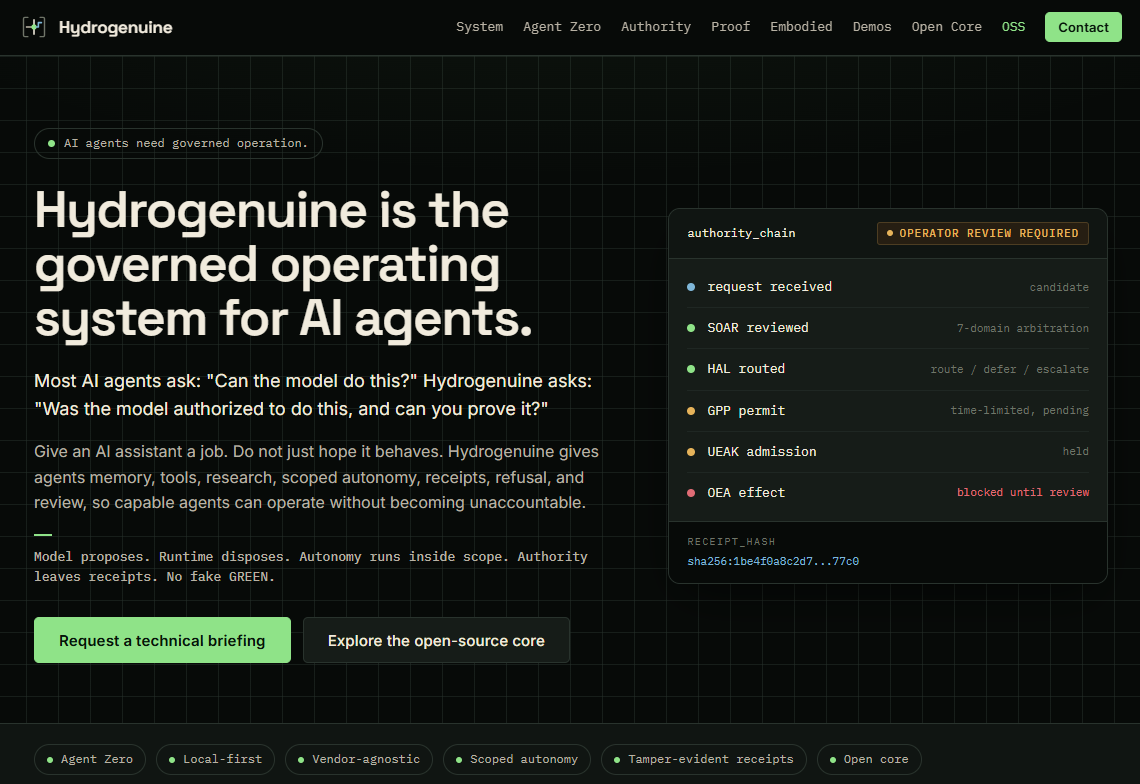Click the 'HAL routed' row label
This screenshot has width=1140, height=784.
(x=746, y=369)
